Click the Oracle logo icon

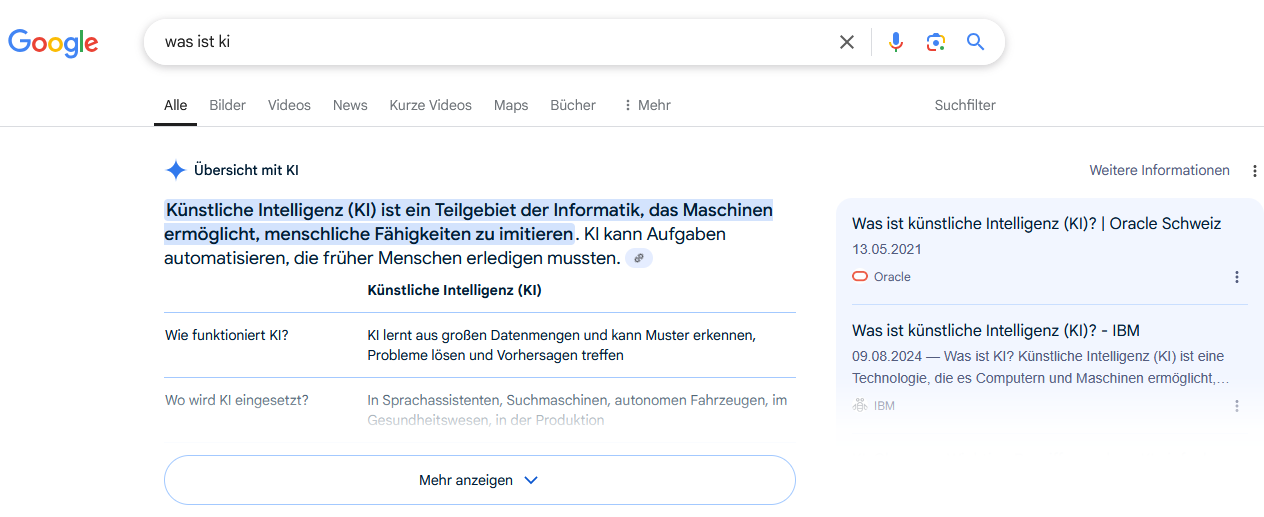pos(860,277)
